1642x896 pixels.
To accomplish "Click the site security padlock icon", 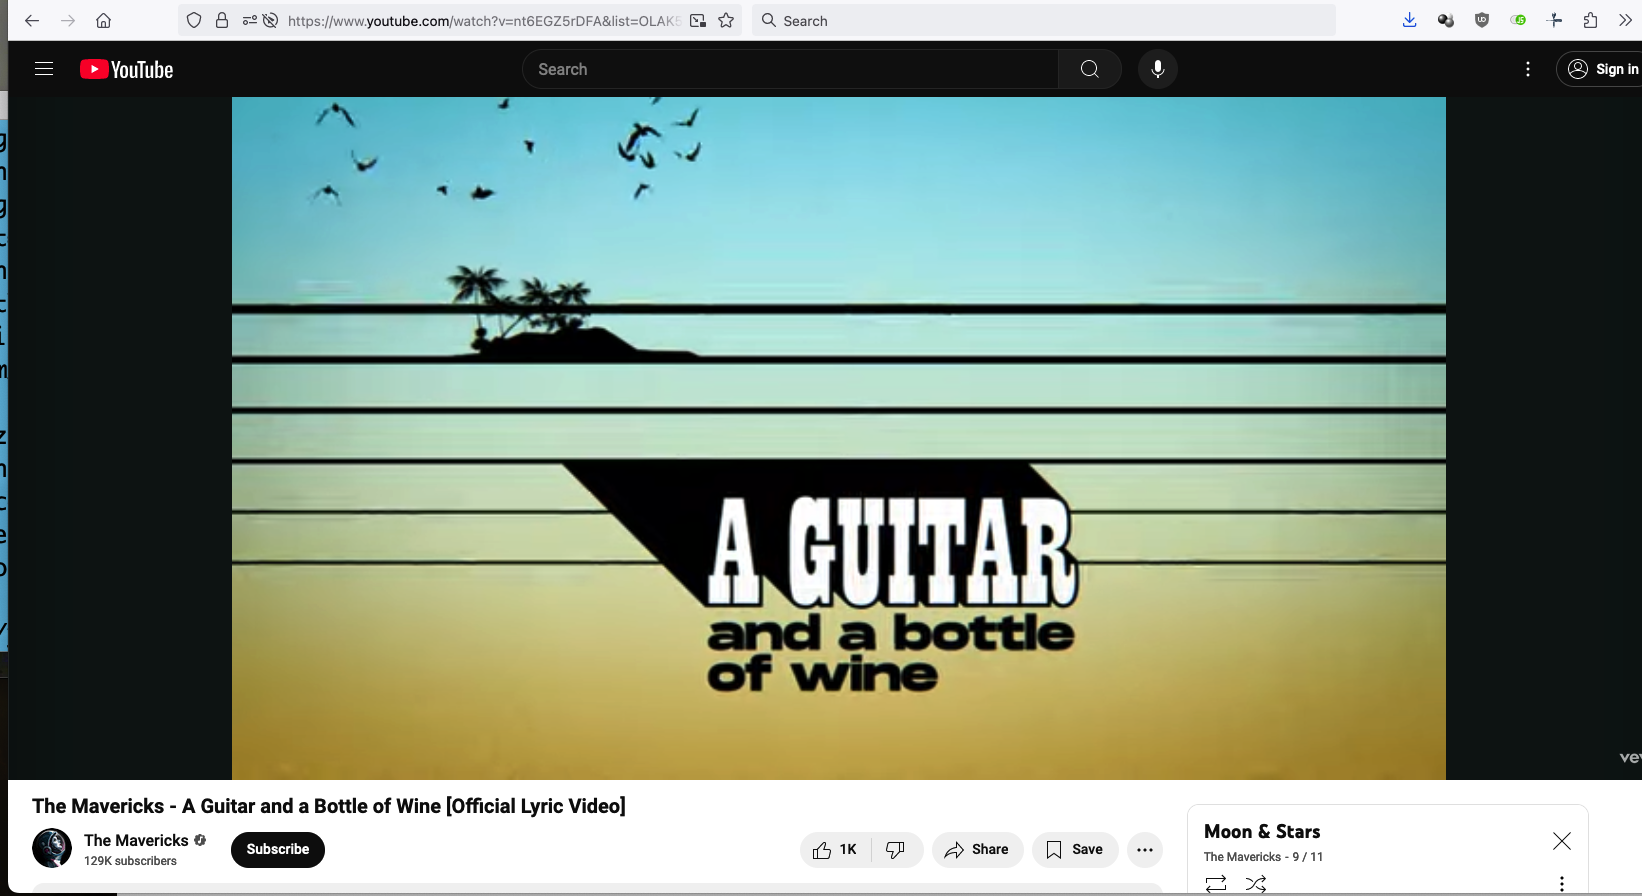I will 222,20.
